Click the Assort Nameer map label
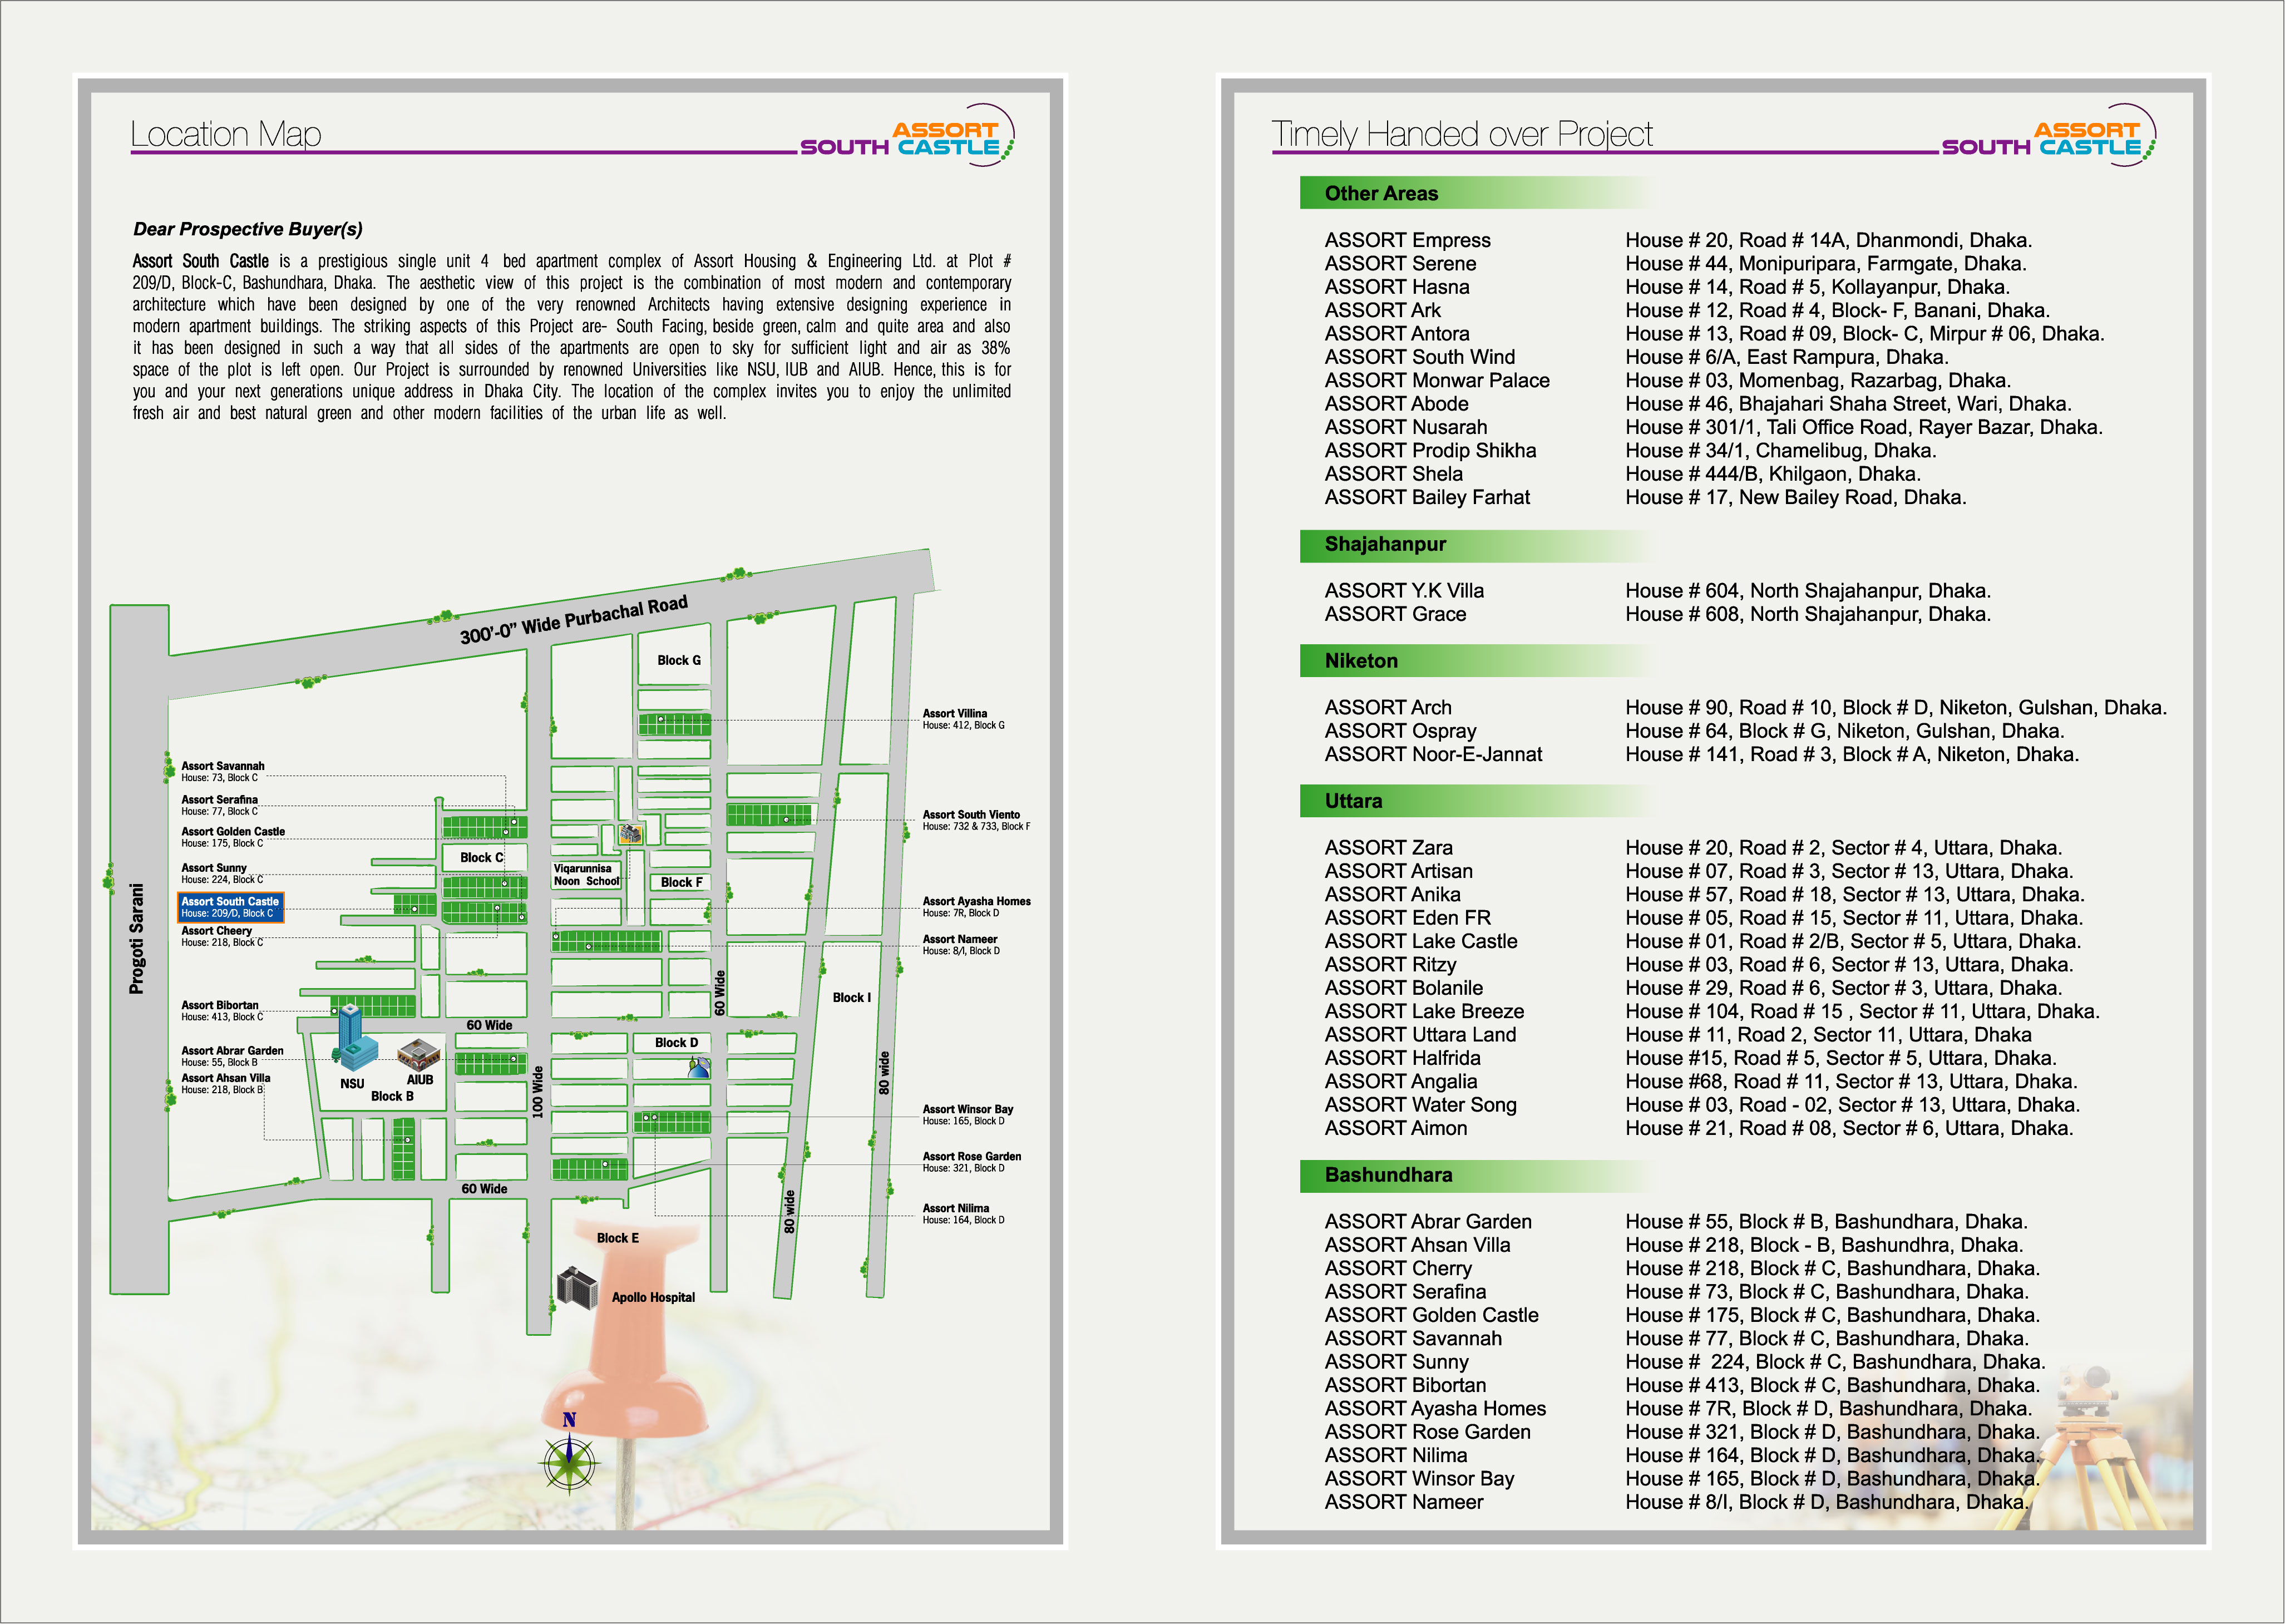The image size is (2285, 1624). coord(961,945)
